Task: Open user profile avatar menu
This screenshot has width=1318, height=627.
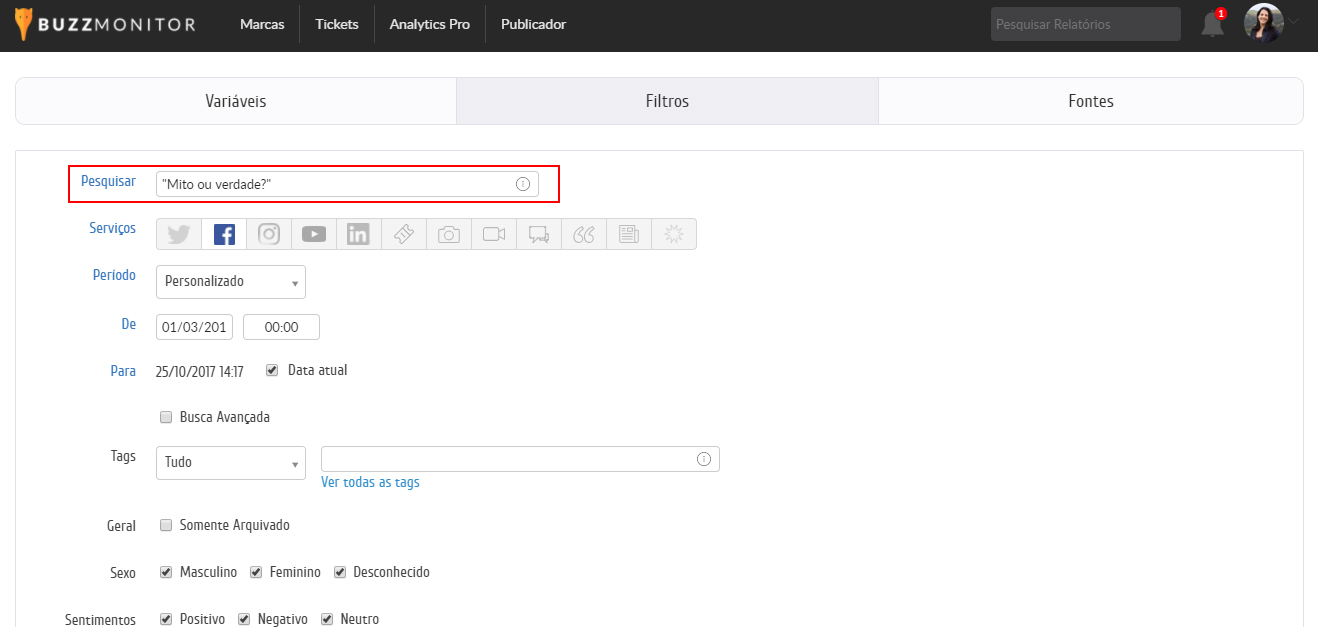Action: [x=1263, y=23]
